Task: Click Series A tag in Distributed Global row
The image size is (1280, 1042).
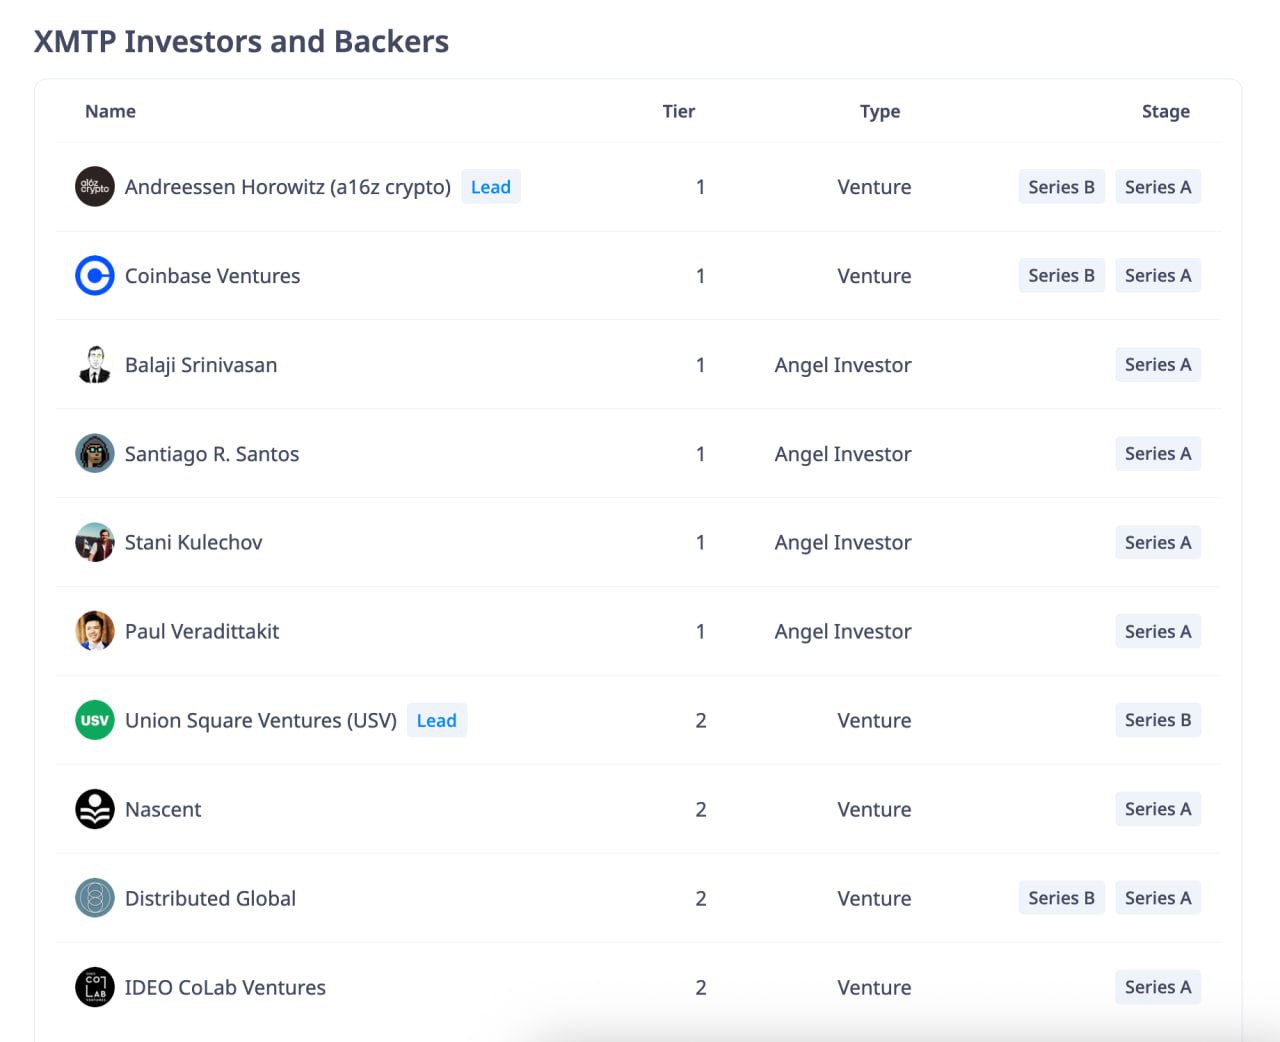Action: click(1158, 898)
